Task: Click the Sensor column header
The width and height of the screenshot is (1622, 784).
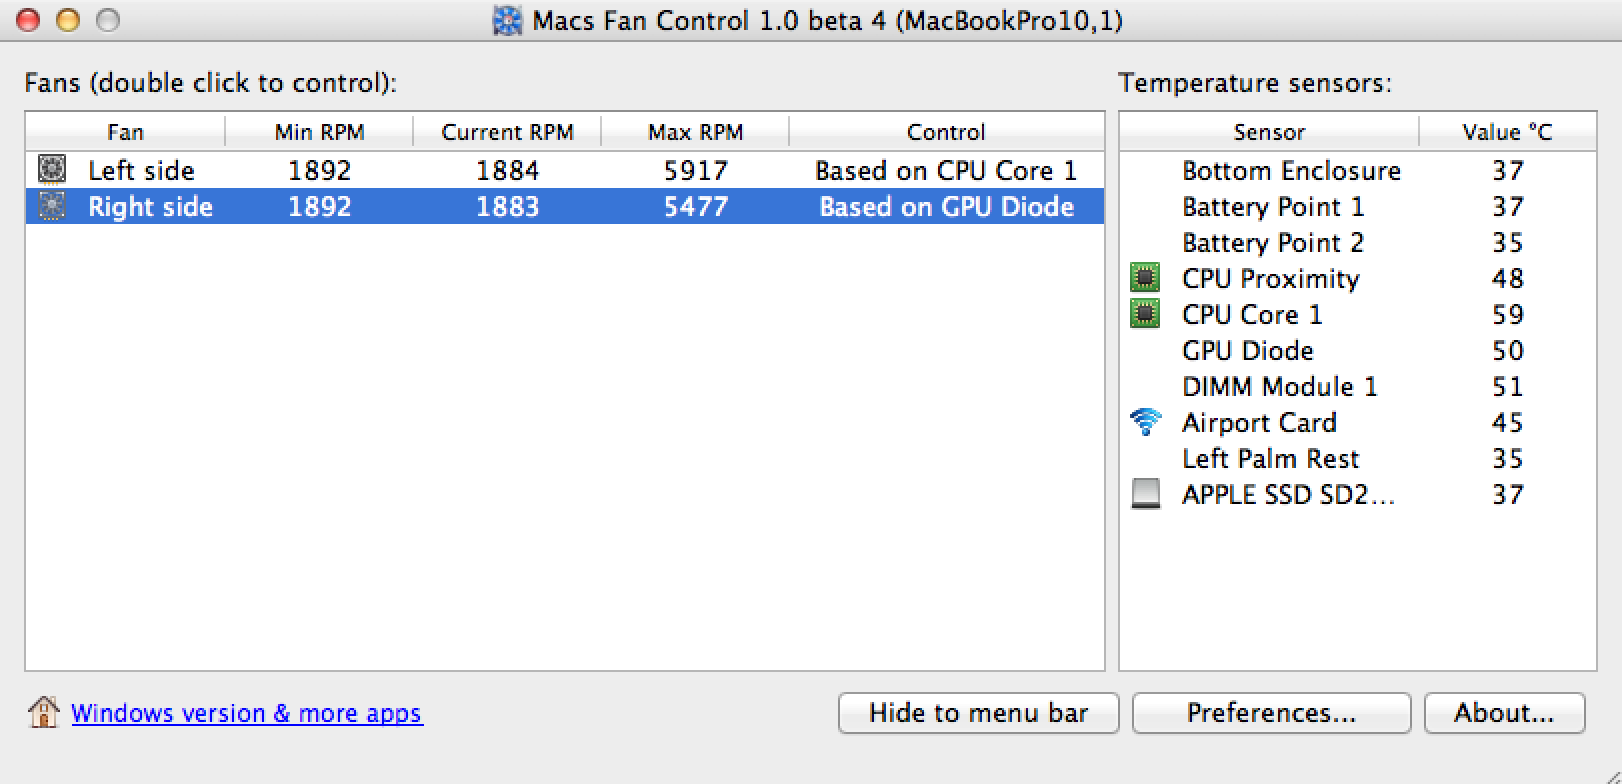Action: click(x=1268, y=132)
